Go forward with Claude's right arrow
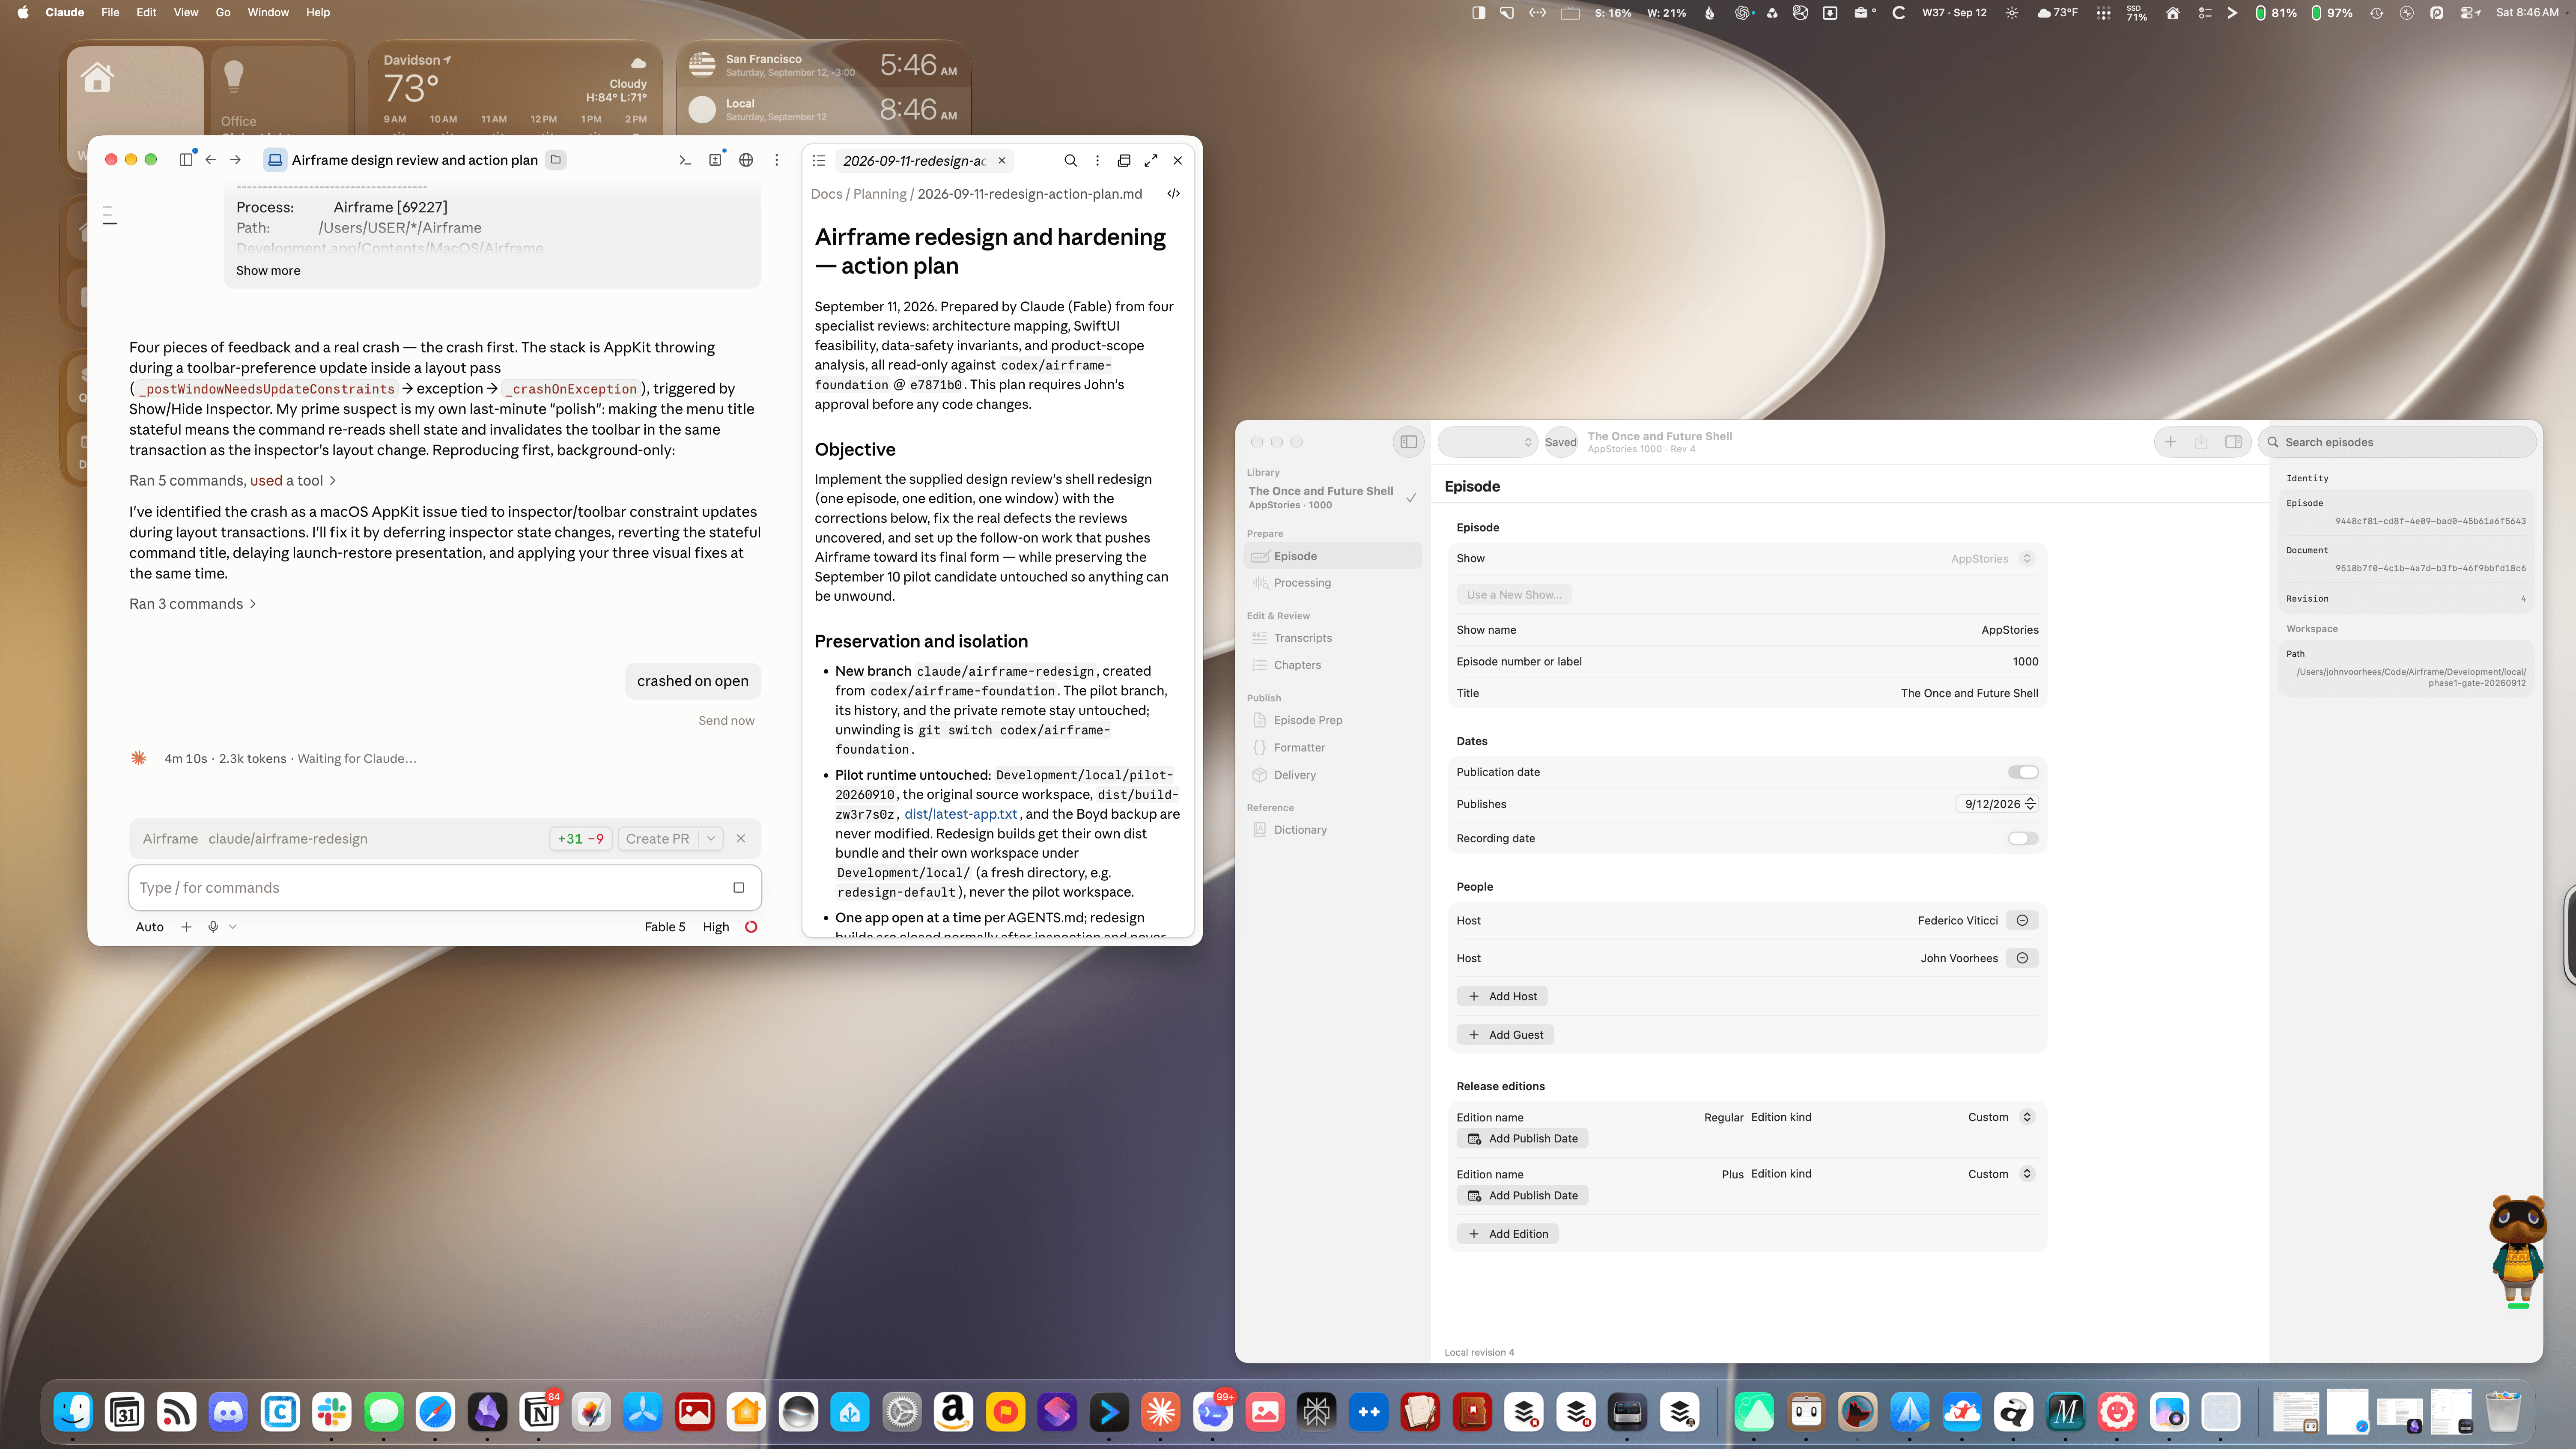This screenshot has width=2576, height=1449. click(236, 160)
